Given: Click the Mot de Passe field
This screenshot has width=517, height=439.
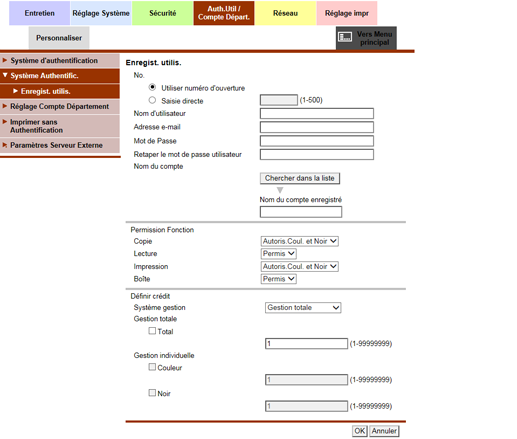Looking at the screenshot, I should click(317, 141).
